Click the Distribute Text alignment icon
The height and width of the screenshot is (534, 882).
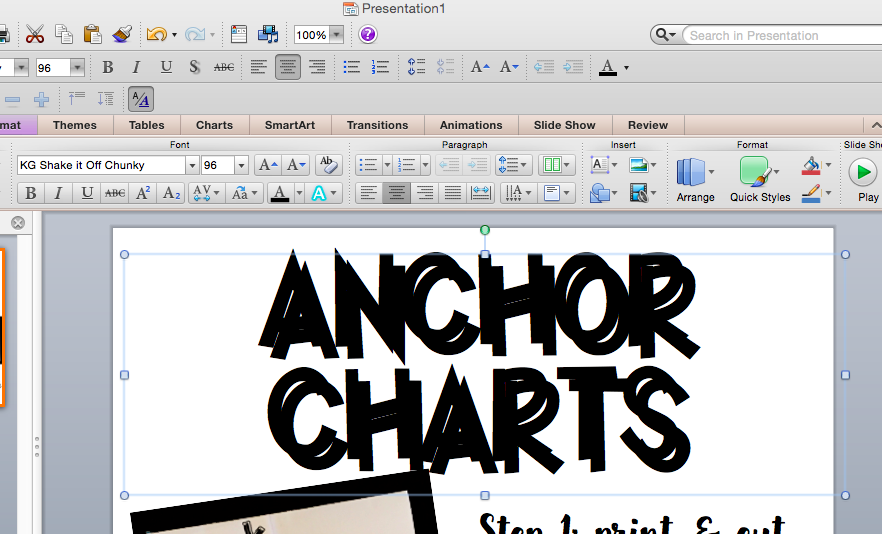(481, 194)
